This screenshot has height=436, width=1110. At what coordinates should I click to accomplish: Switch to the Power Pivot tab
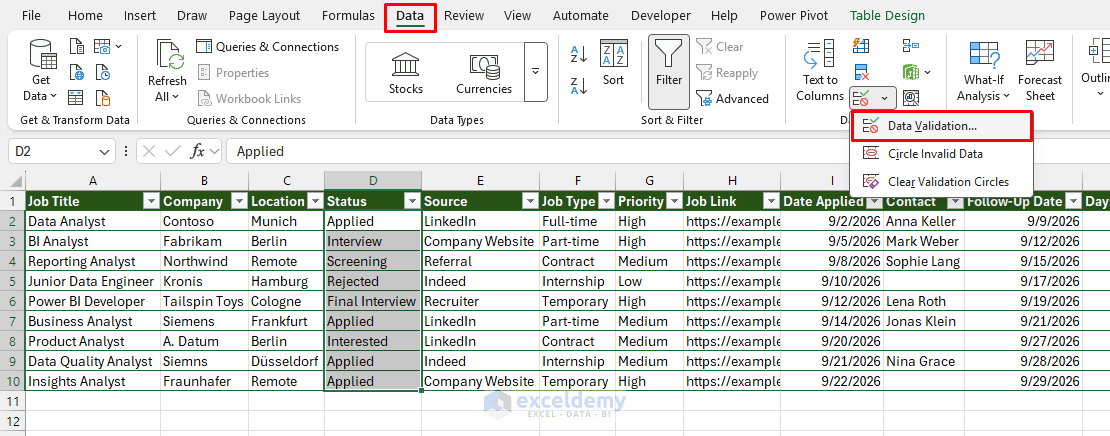coord(794,16)
